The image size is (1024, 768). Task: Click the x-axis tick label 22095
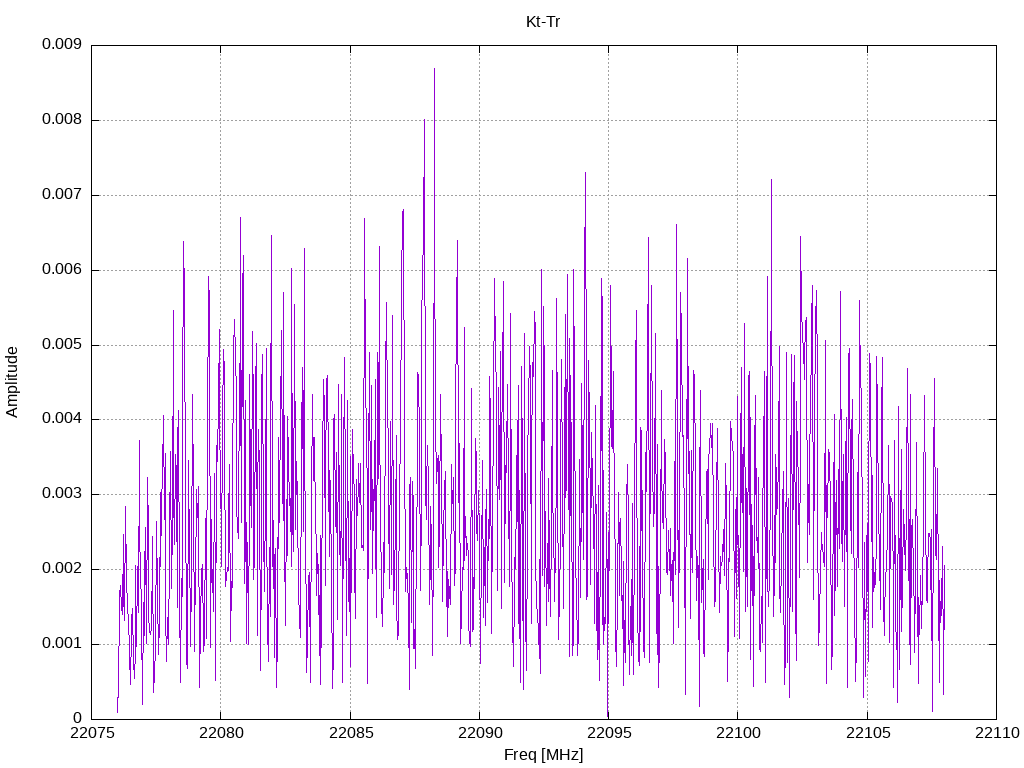609,733
